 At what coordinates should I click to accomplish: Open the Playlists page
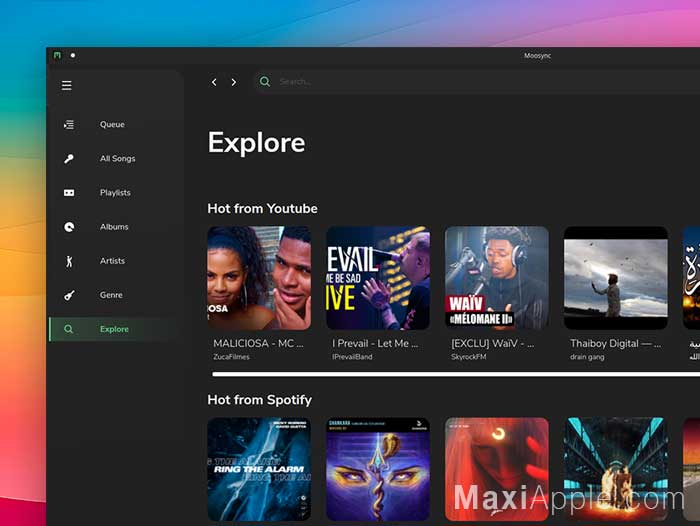coord(115,193)
